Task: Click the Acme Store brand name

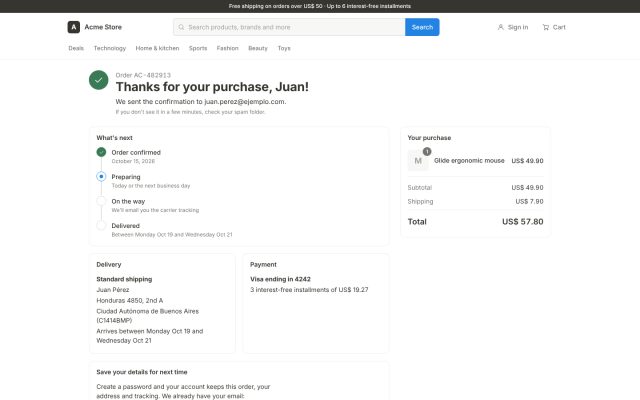Action: 103,27
